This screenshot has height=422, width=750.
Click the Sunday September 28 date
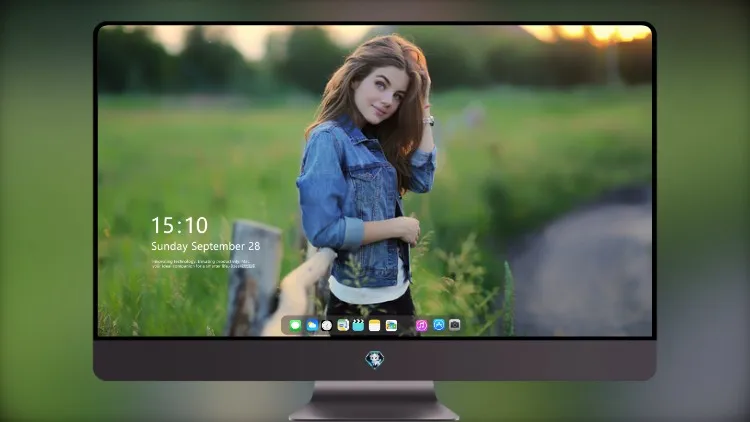click(206, 246)
